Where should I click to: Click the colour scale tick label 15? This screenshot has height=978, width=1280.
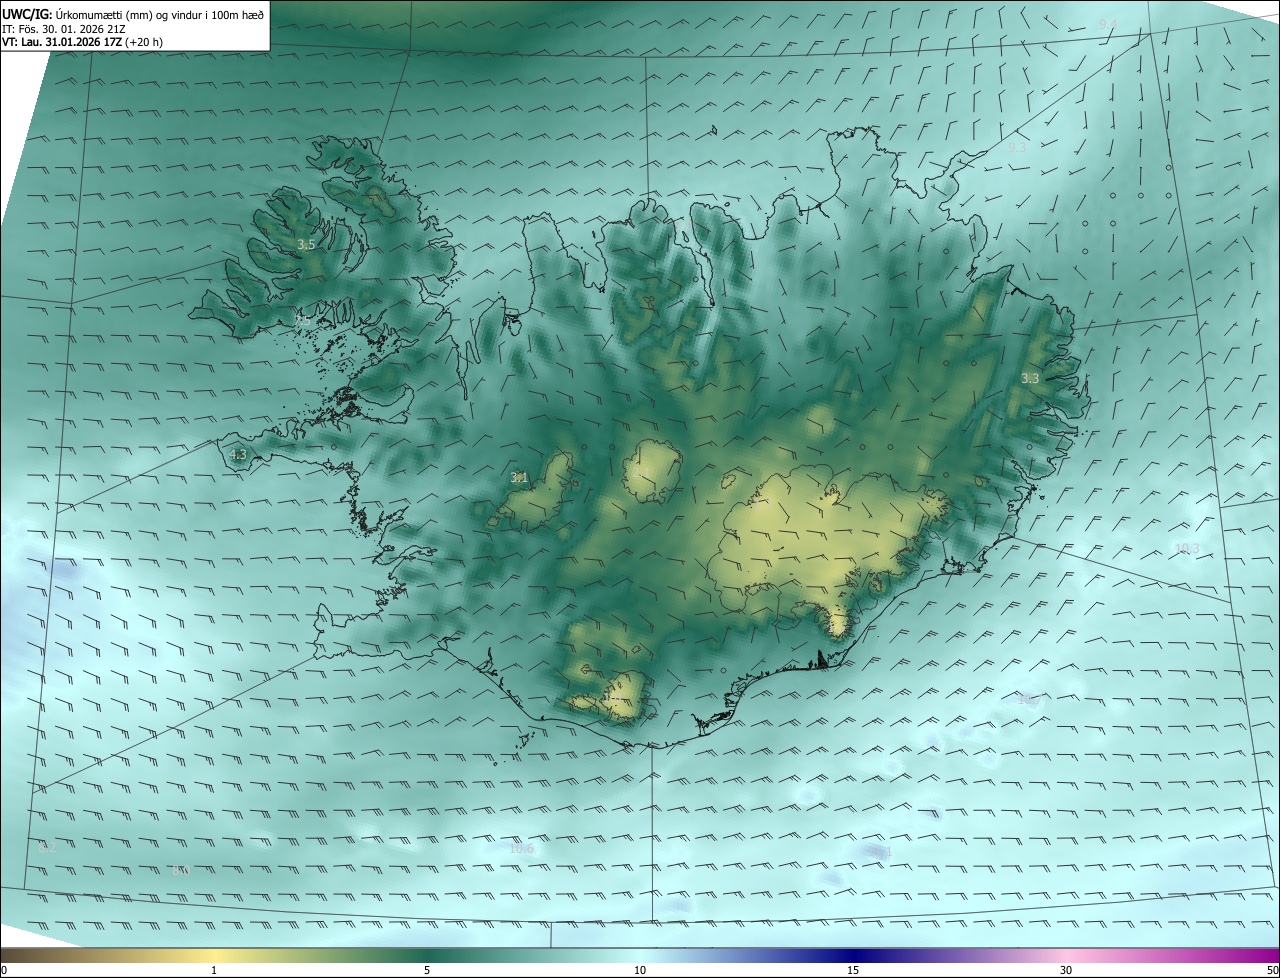coord(853,970)
